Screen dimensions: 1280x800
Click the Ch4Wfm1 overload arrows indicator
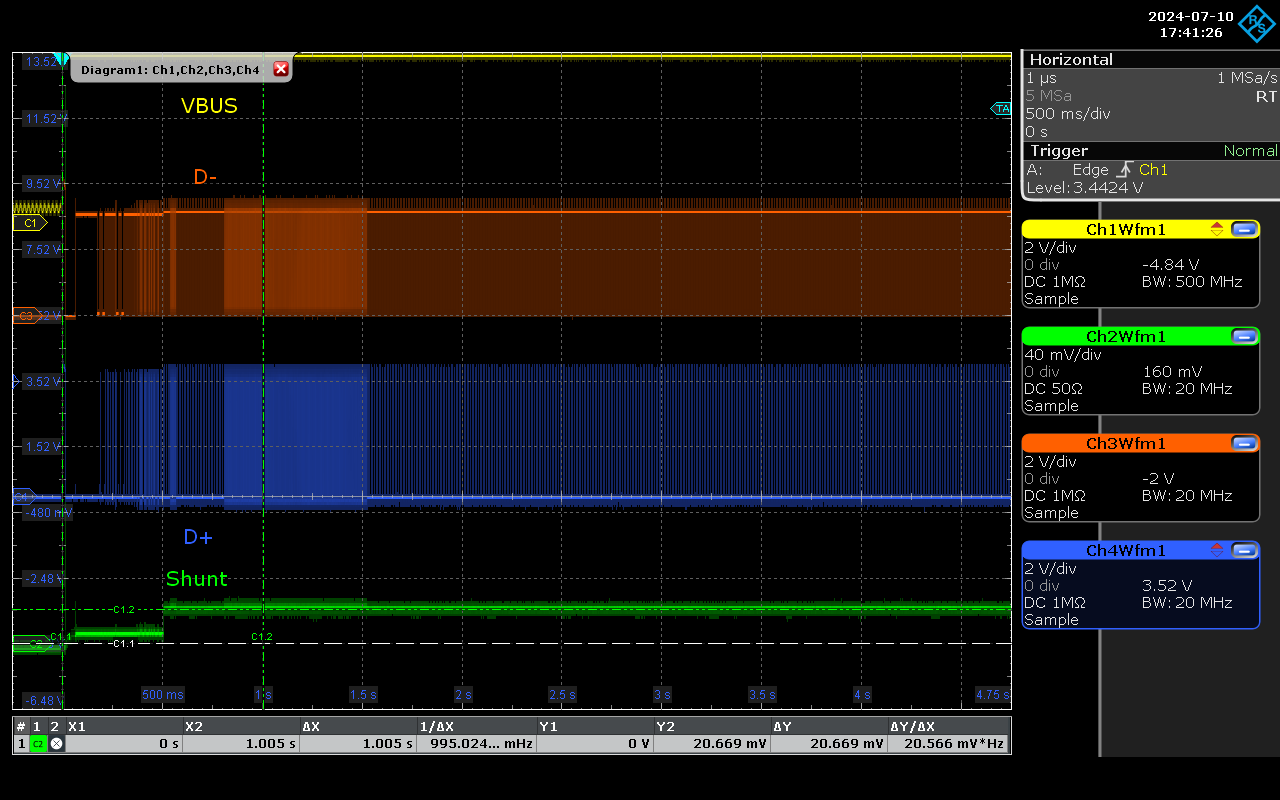point(1217,550)
